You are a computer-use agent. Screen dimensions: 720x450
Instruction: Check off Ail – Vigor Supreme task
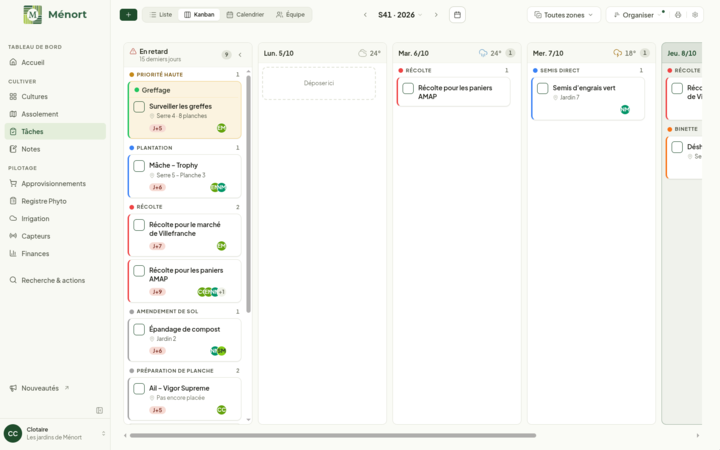coord(139,388)
